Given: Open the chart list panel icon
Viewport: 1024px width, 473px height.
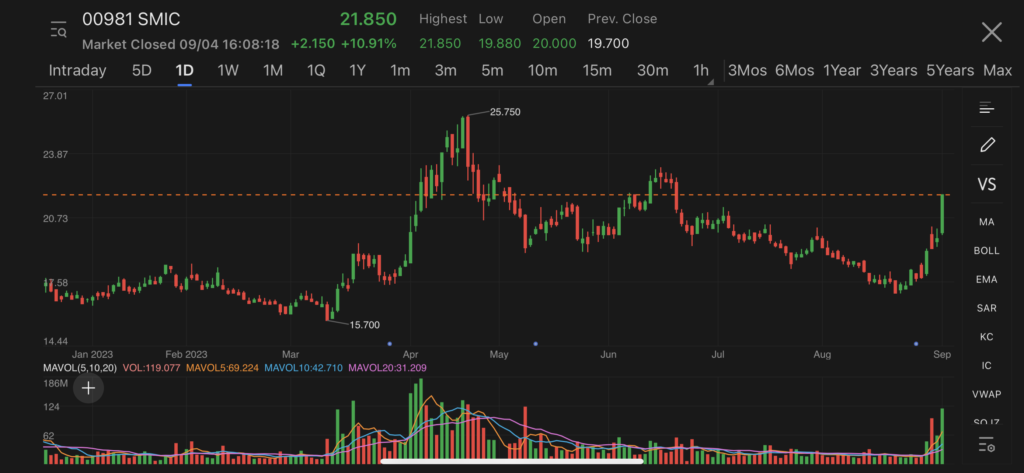Looking at the screenshot, I should 986,108.
